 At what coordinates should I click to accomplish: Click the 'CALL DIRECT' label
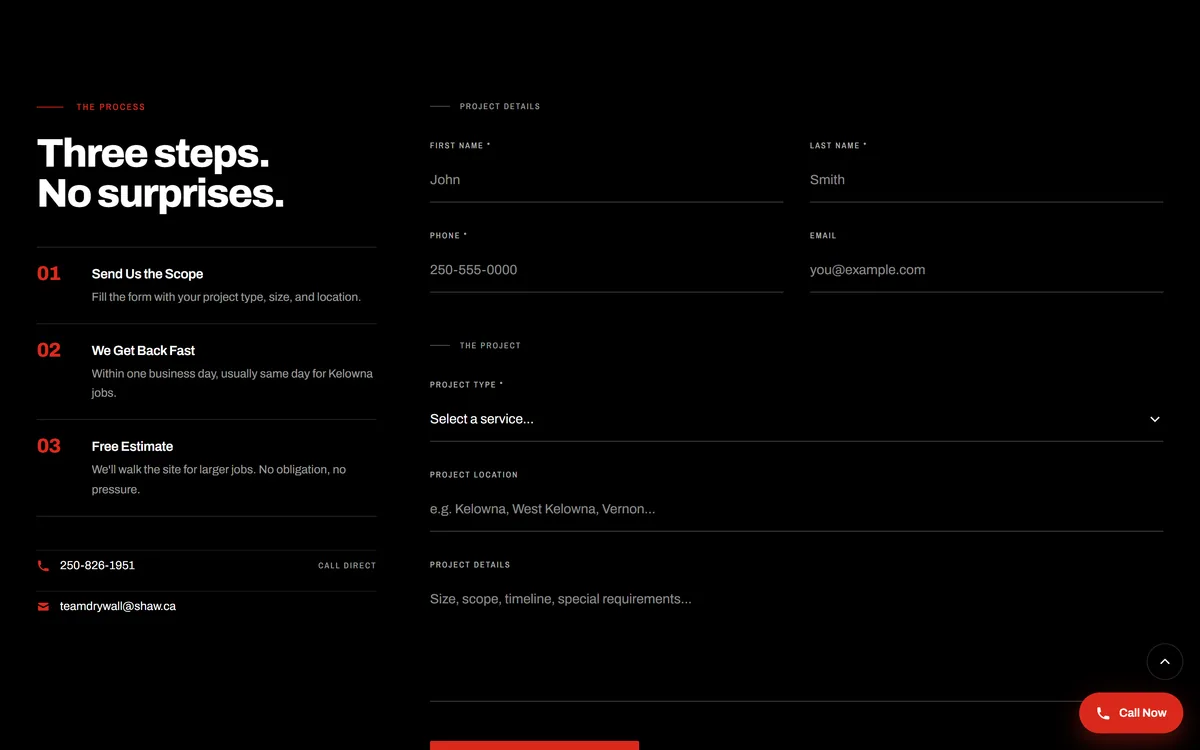(x=347, y=566)
